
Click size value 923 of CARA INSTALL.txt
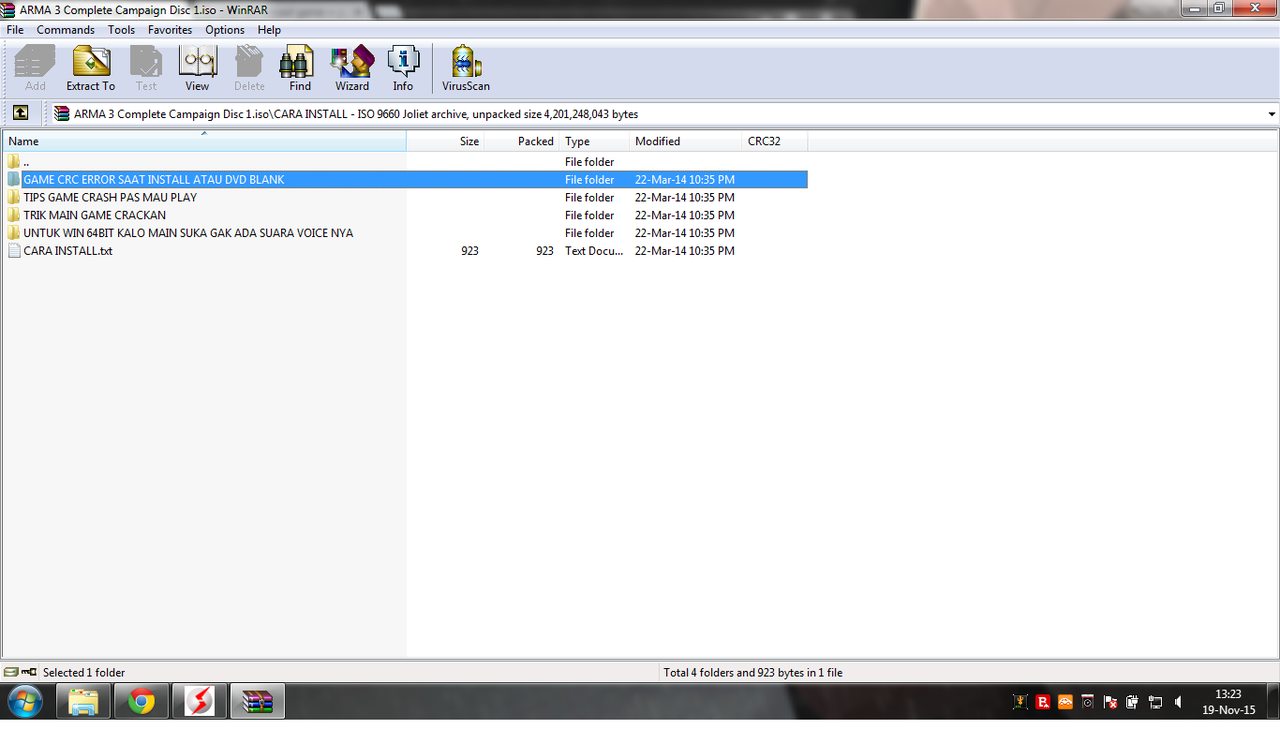470,251
